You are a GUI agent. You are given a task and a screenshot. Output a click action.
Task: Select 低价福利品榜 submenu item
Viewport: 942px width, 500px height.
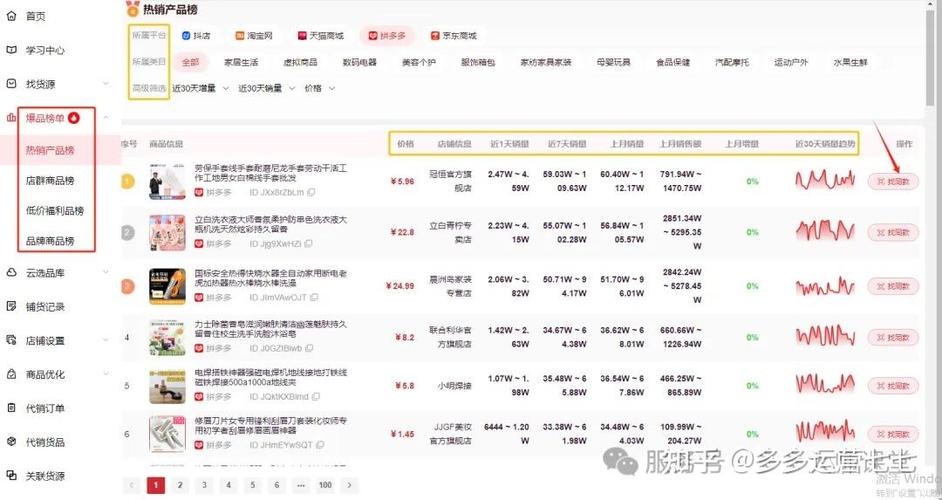tap(55, 210)
